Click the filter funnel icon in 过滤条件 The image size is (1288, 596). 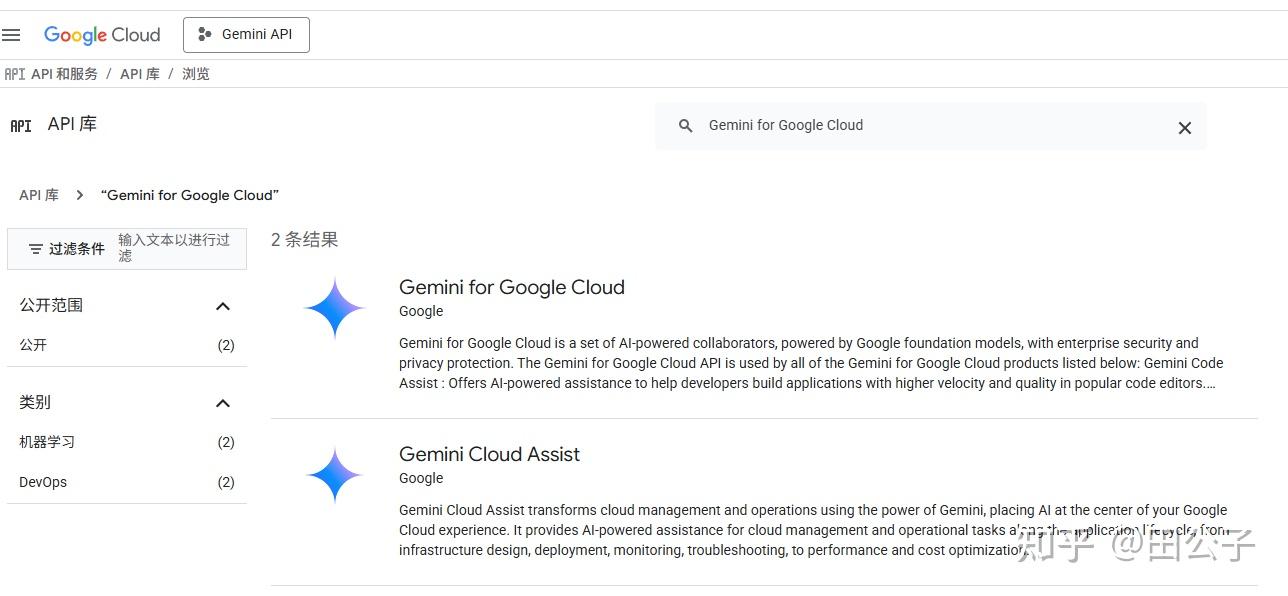37,248
